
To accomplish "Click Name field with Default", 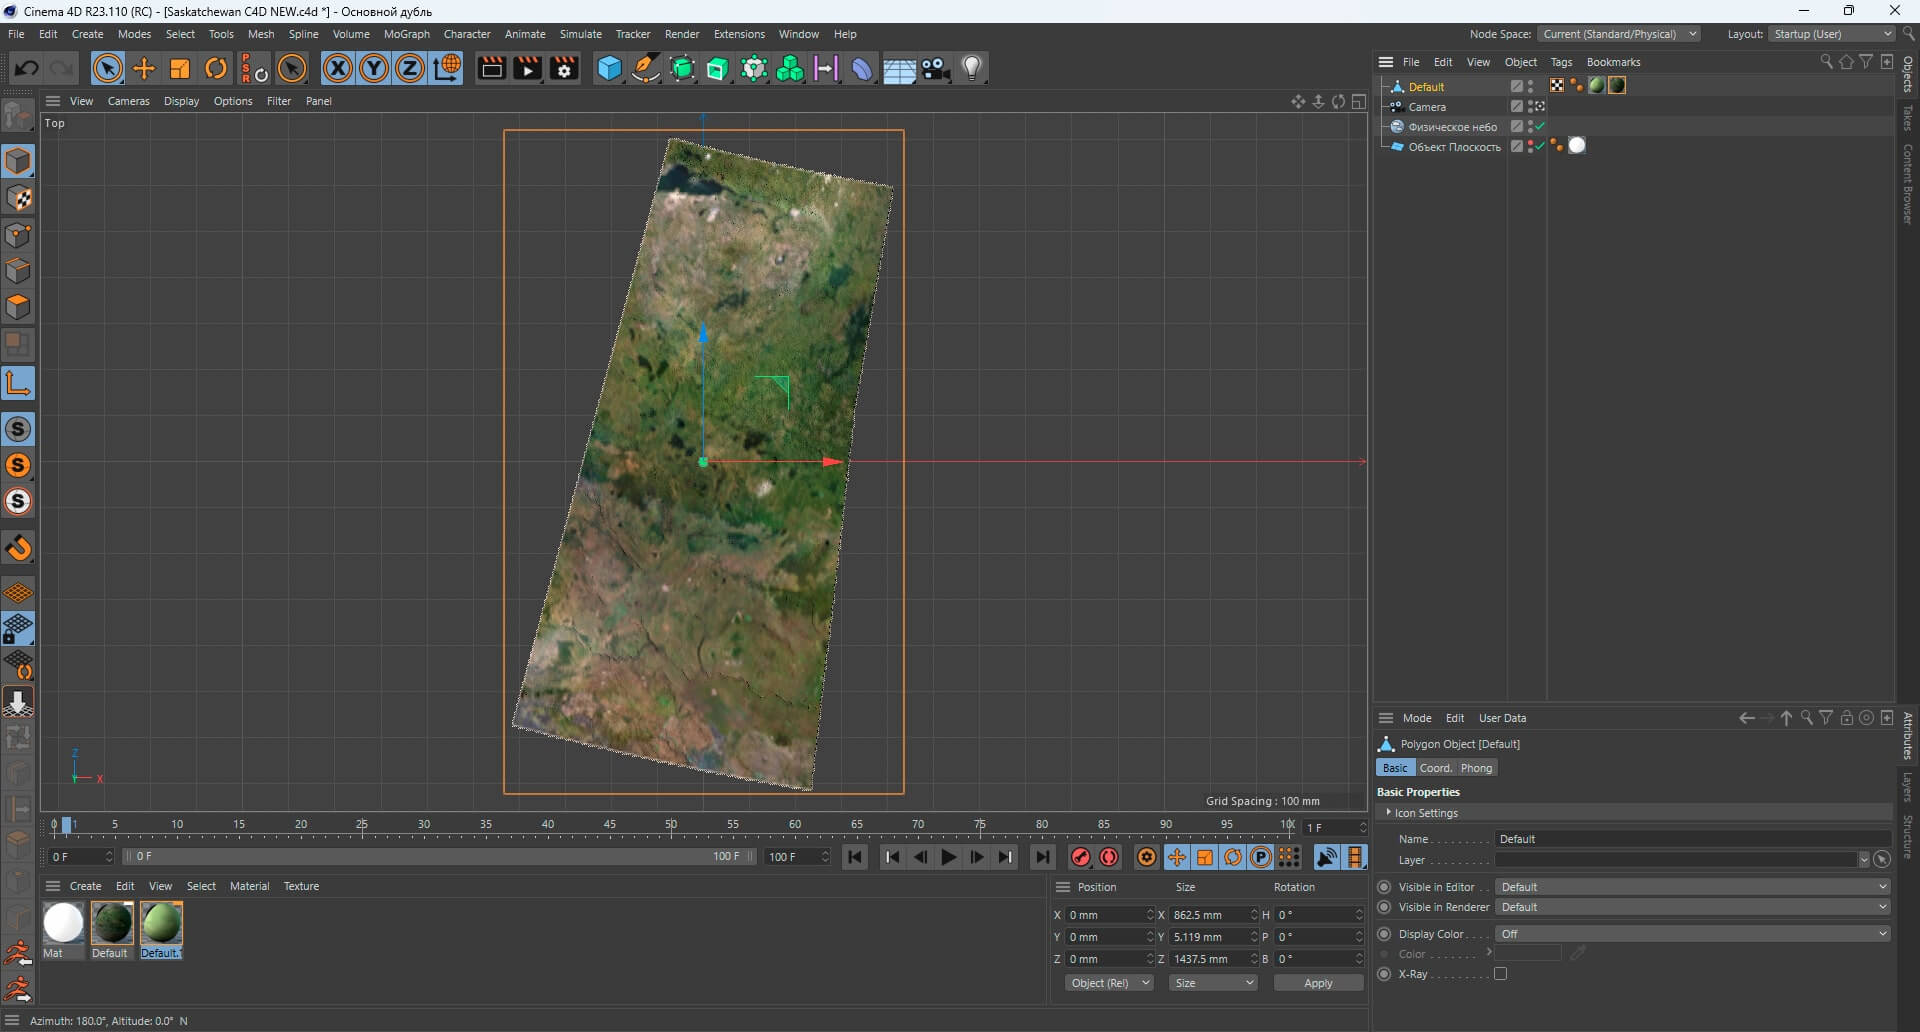I will 1692,839.
